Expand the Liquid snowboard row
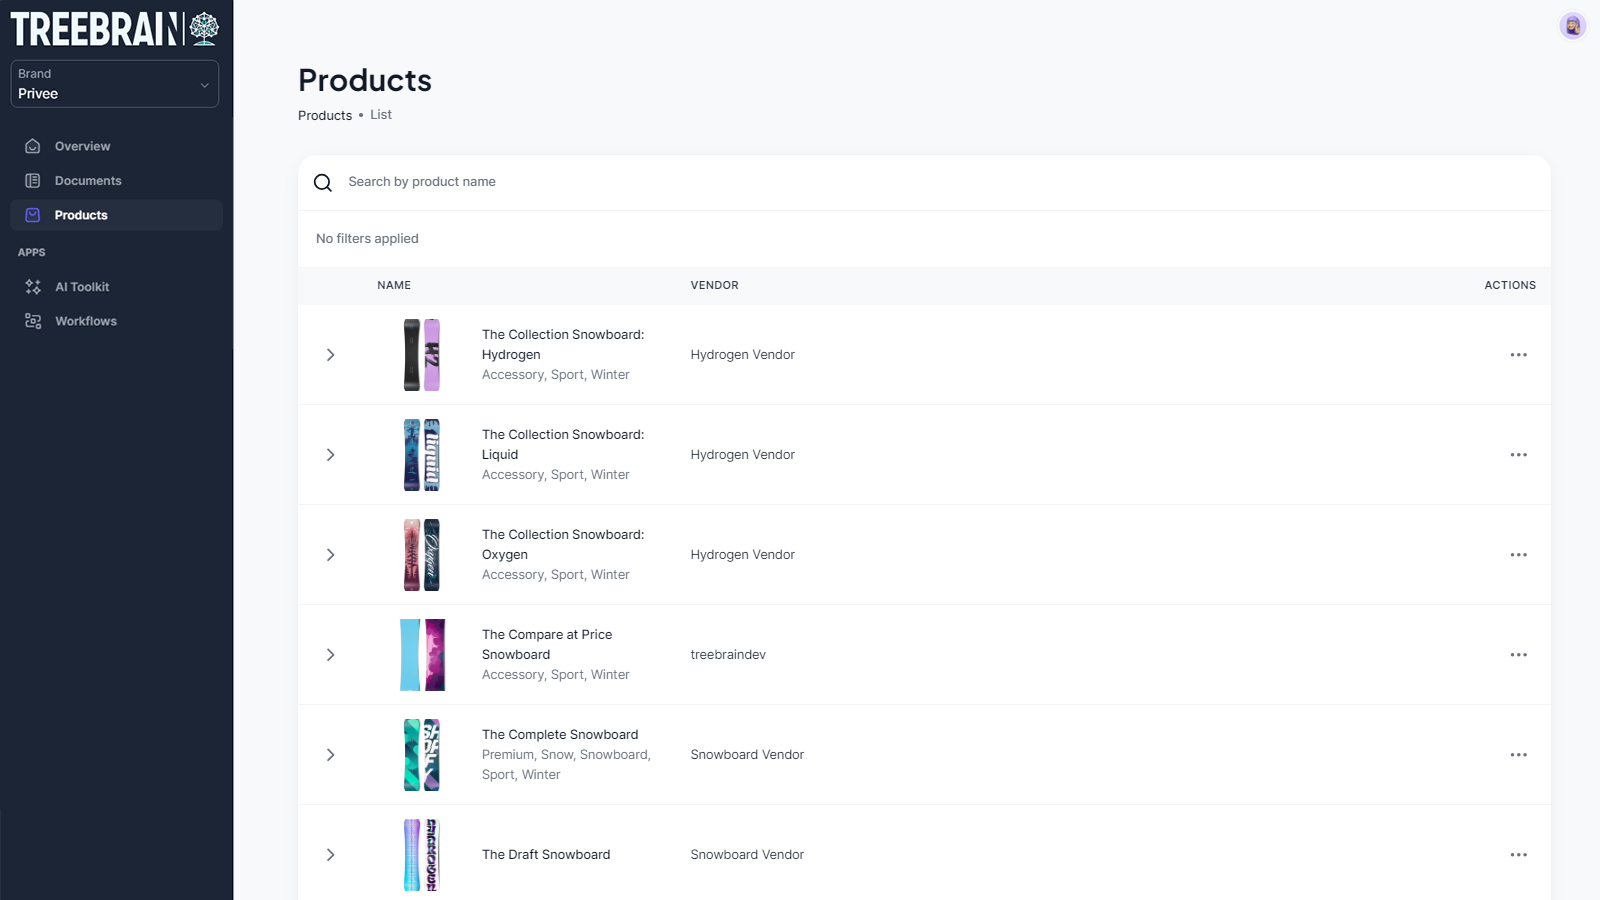The width and height of the screenshot is (1600, 900). click(330, 455)
